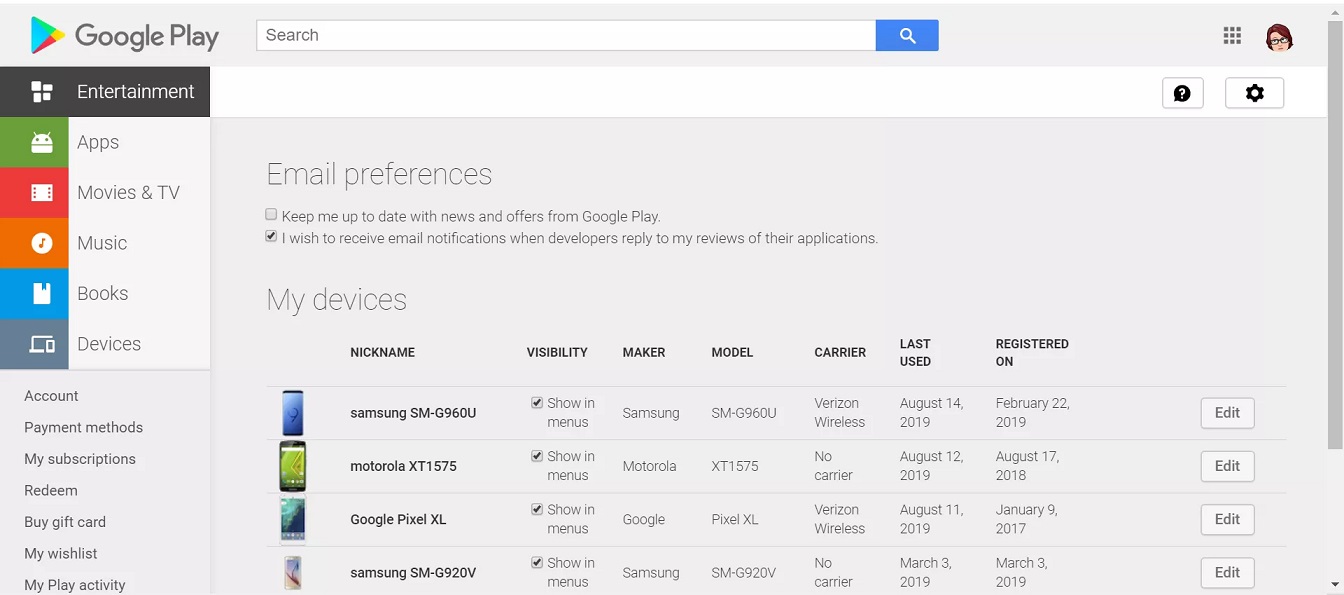Open the Entertainment menu section

click(x=105, y=92)
